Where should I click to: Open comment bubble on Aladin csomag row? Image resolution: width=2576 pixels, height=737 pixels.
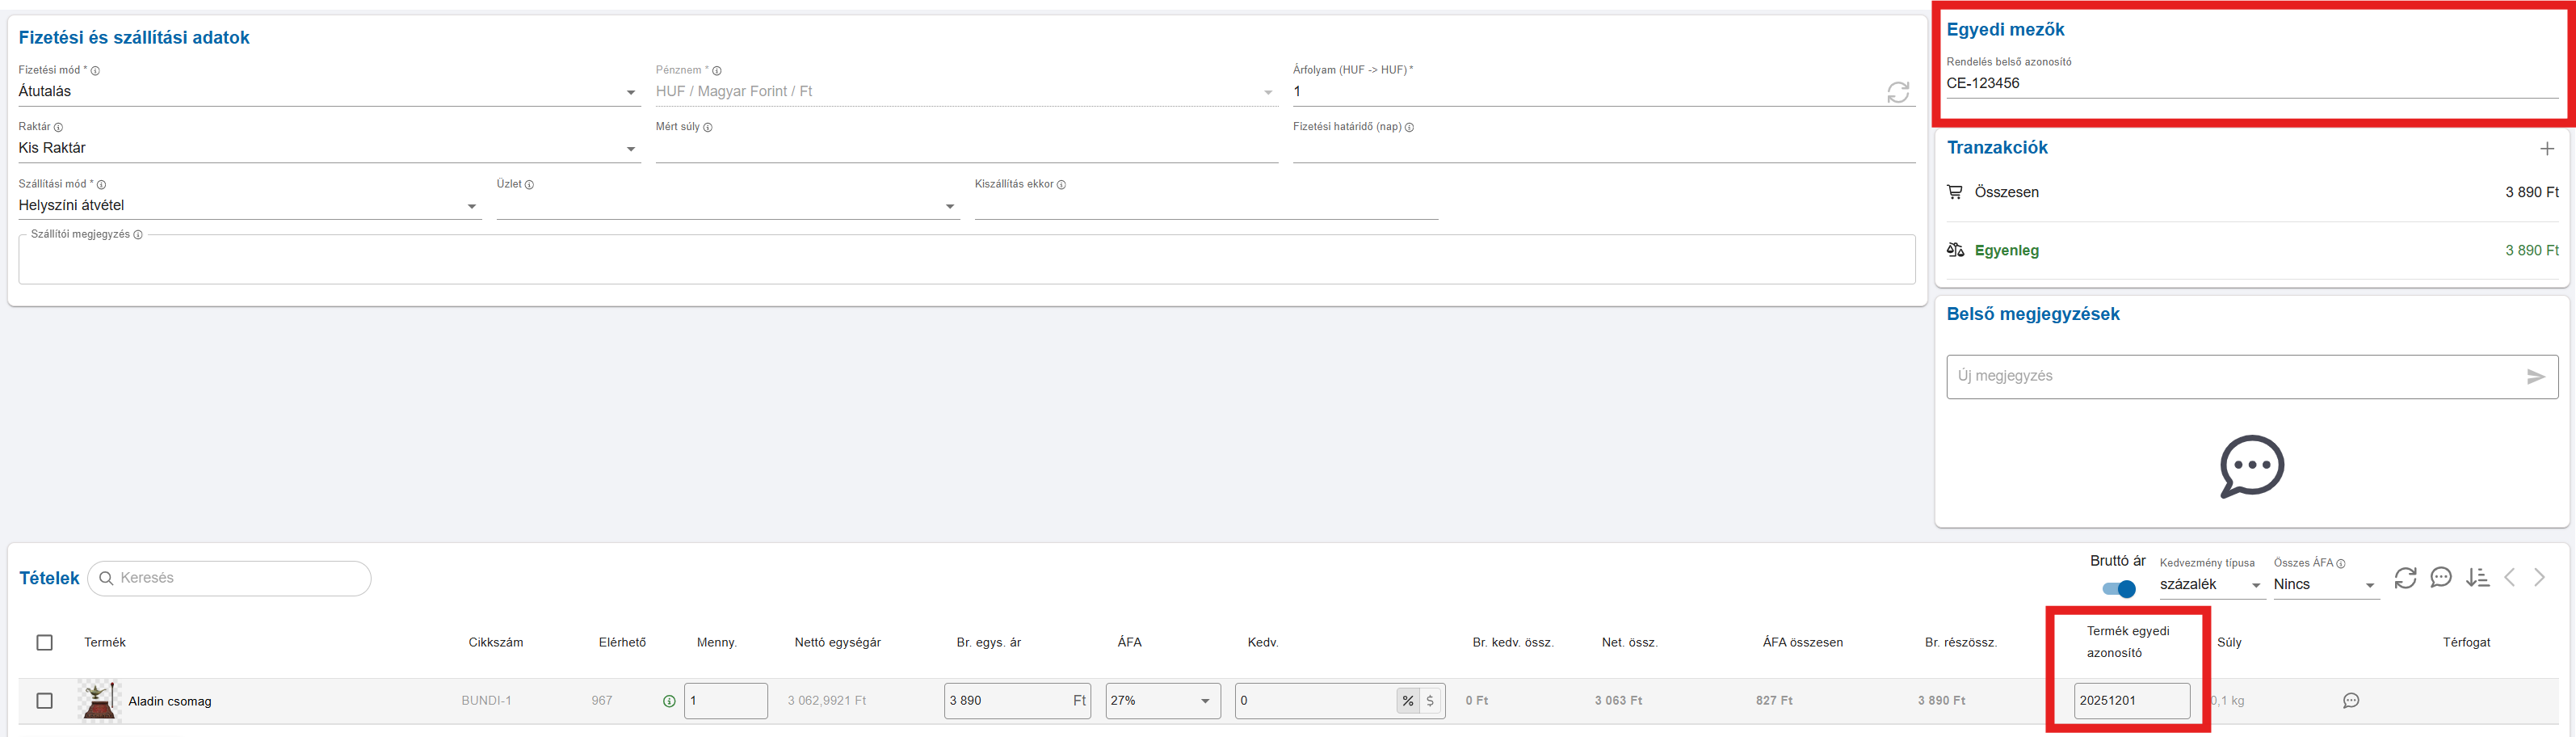(x=2351, y=701)
